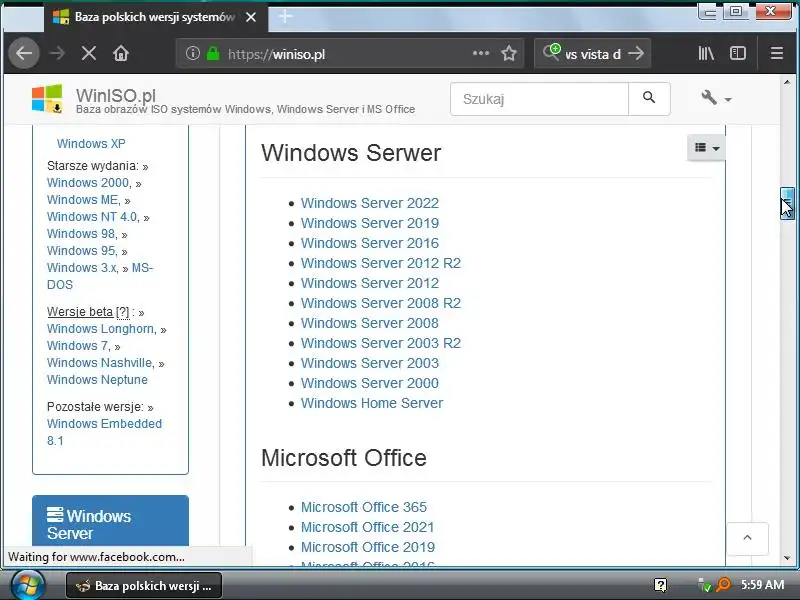Open the Microsoft Office 2019 link
The image size is (800, 600).
367,547
